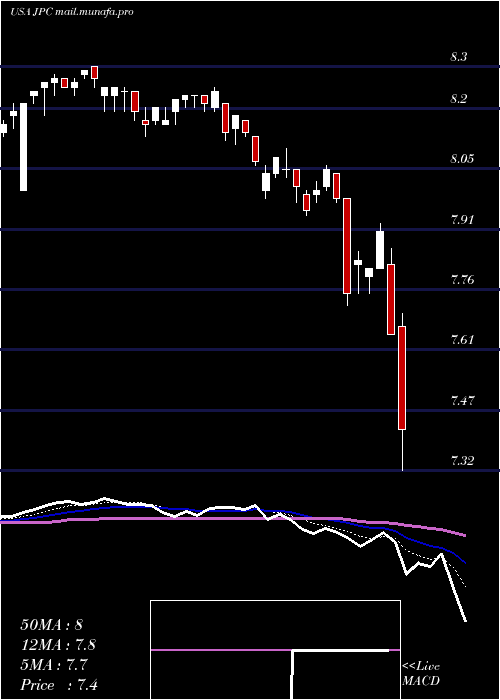Click the 7.91 price axis label
Image resolution: width=500 pixels, height=700 pixels.
(462, 220)
